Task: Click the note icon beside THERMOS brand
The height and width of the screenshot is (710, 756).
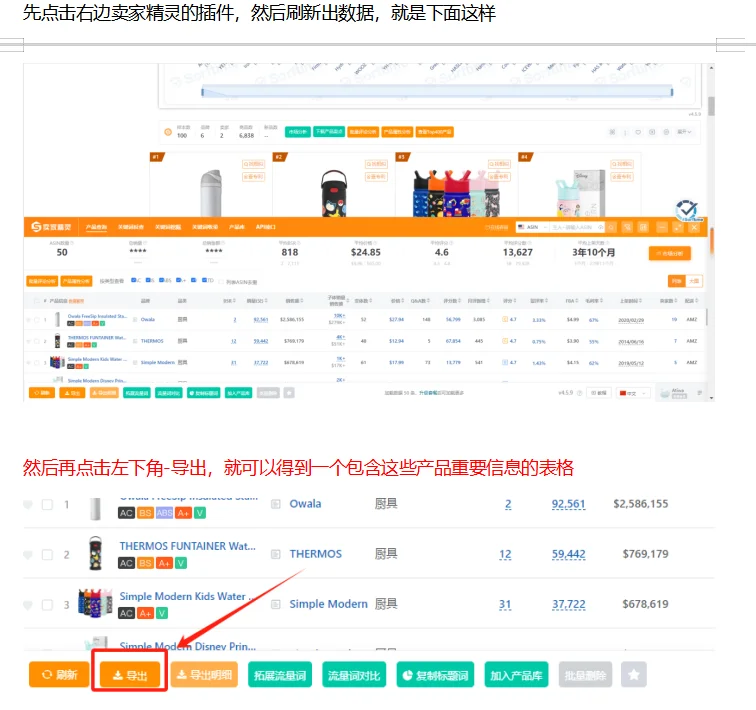Action: click(x=276, y=554)
